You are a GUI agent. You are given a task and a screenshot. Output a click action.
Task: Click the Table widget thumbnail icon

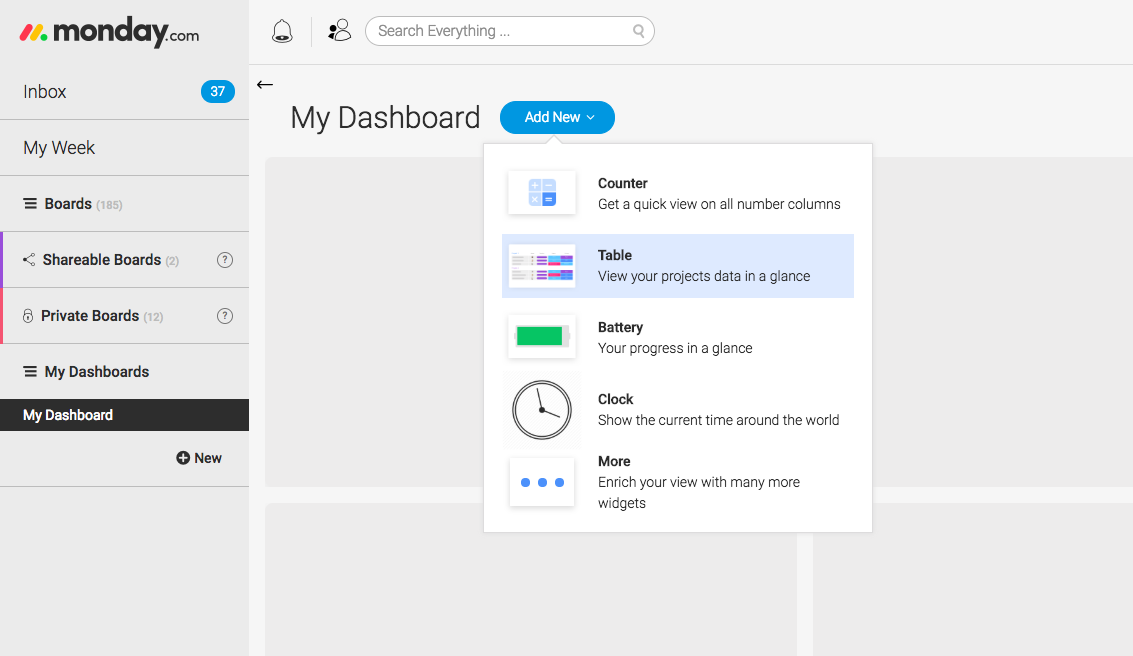[x=542, y=266]
